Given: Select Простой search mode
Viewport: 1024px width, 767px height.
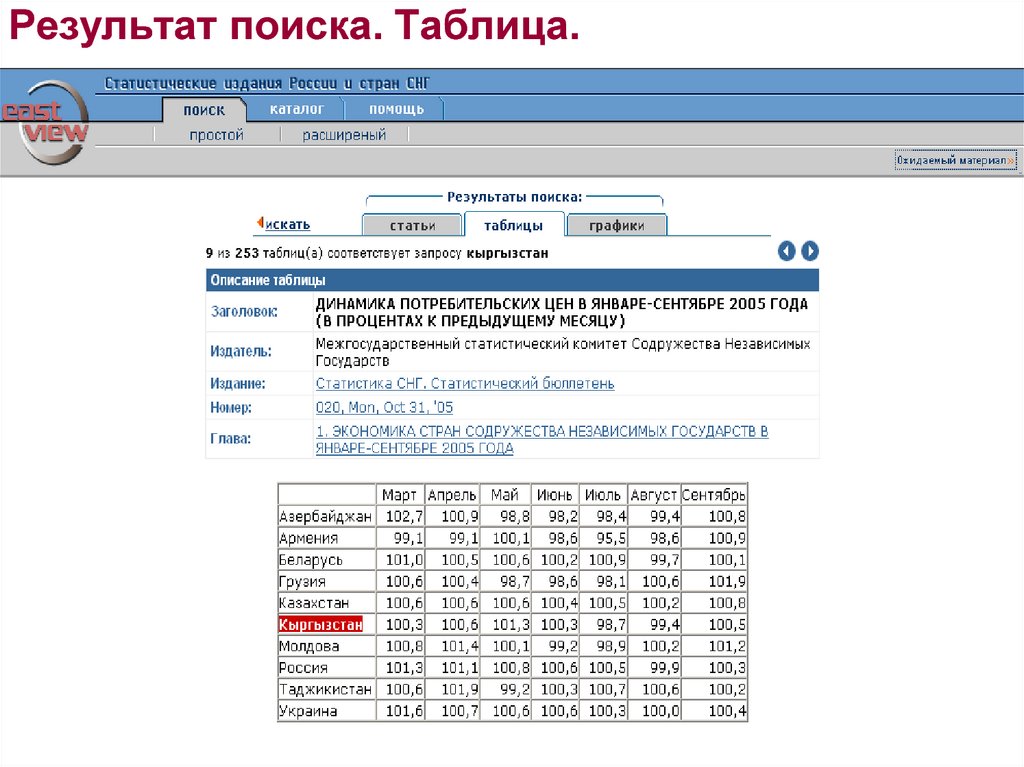Looking at the screenshot, I should tap(218, 134).
